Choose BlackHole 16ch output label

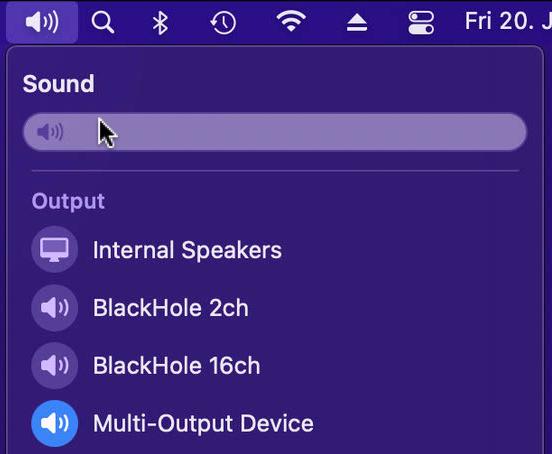(x=176, y=366)
